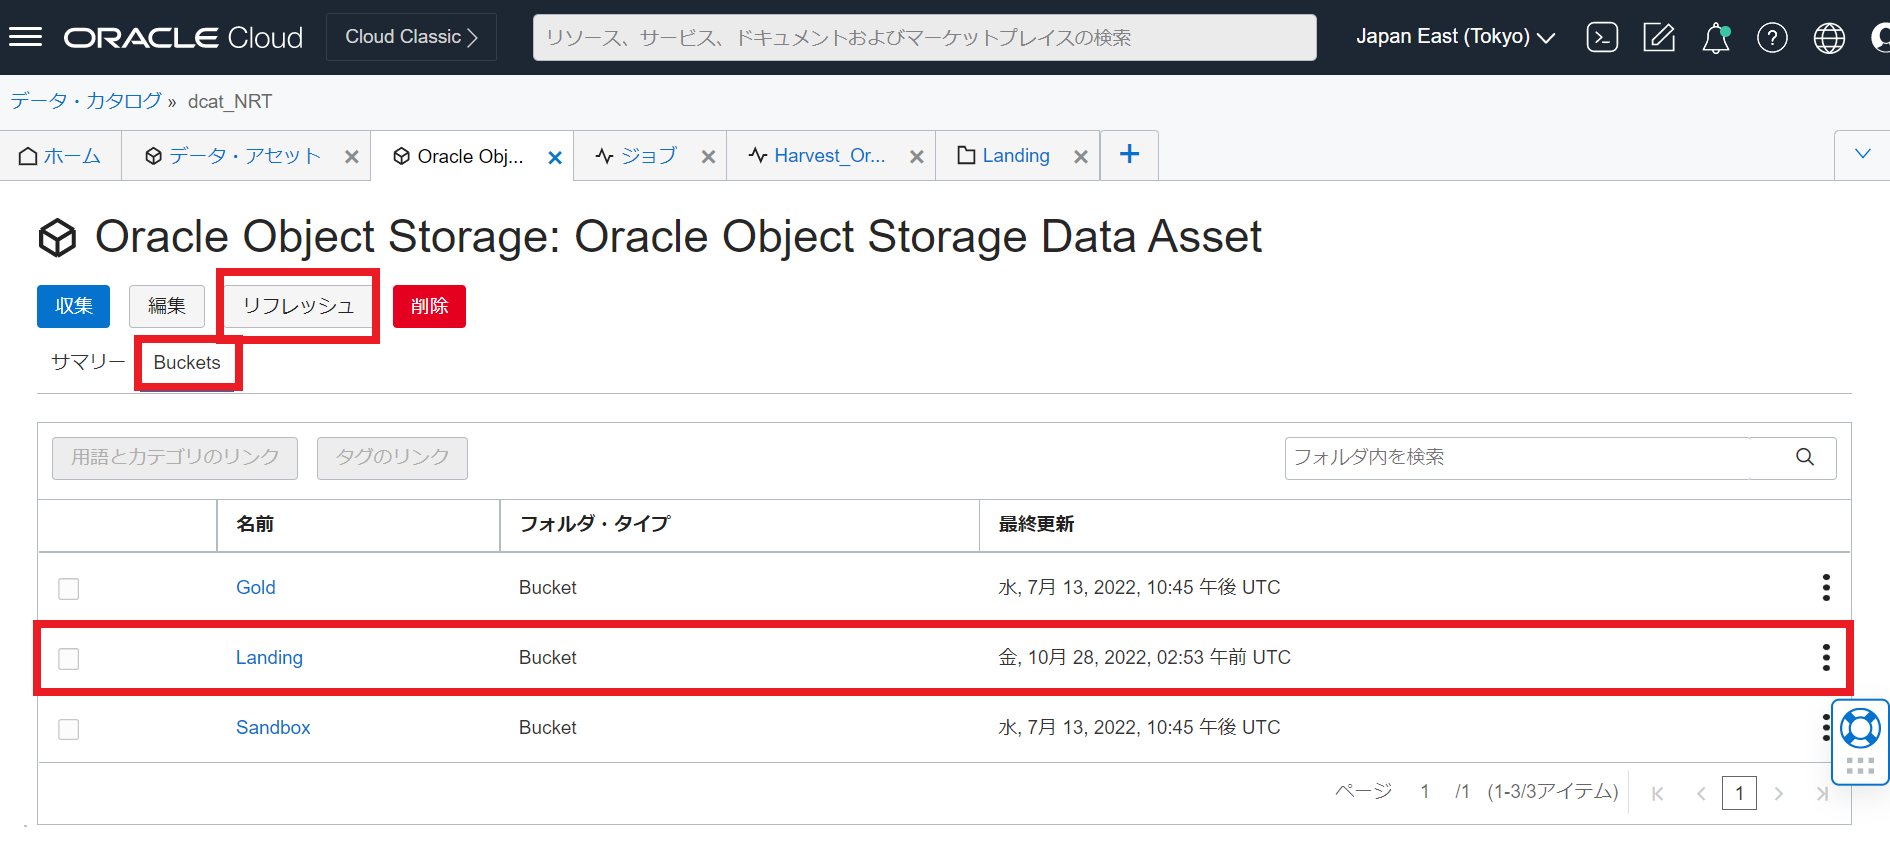Focus the Oracle Cloud top search field
Screen dimensions: 1890x868
pos(924,37)
